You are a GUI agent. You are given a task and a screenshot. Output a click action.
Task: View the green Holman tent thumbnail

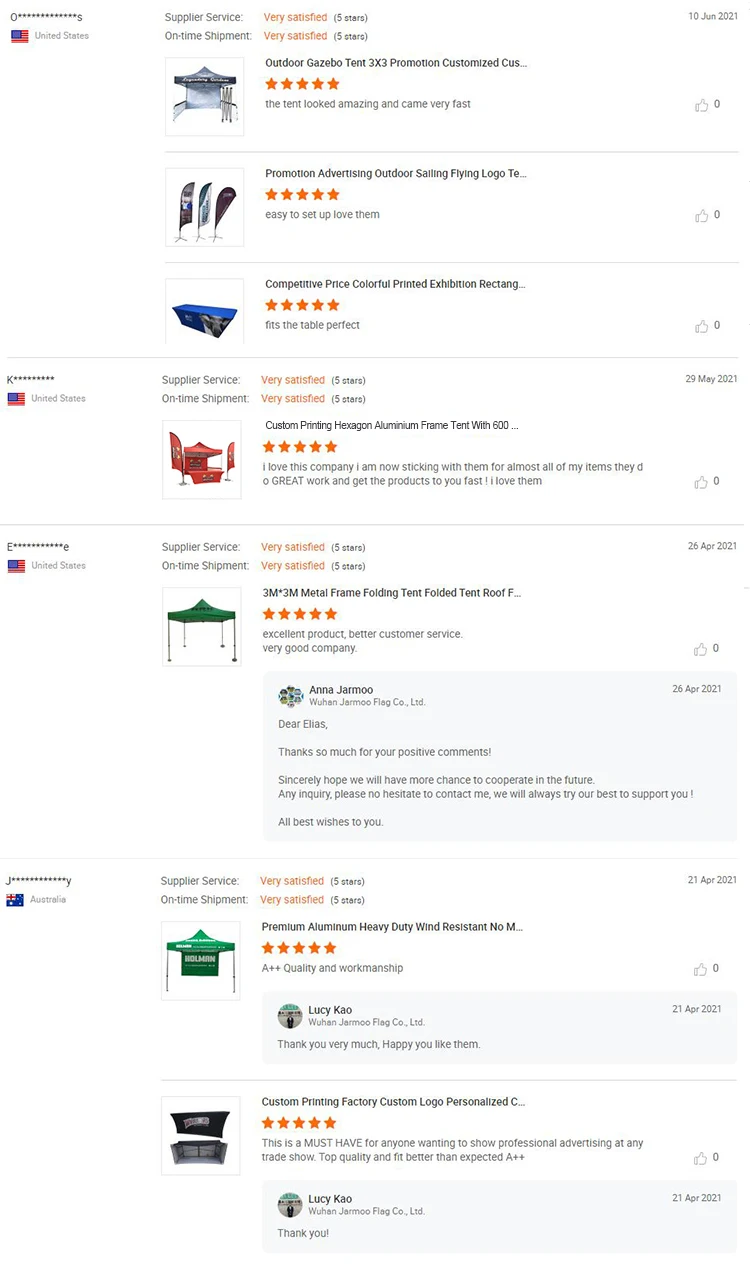point(201,960)
